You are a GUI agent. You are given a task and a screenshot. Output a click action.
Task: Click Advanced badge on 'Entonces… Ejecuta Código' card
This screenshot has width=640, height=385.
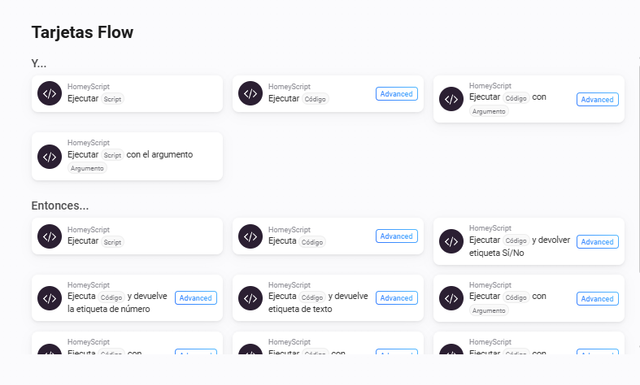coord(396,236)
